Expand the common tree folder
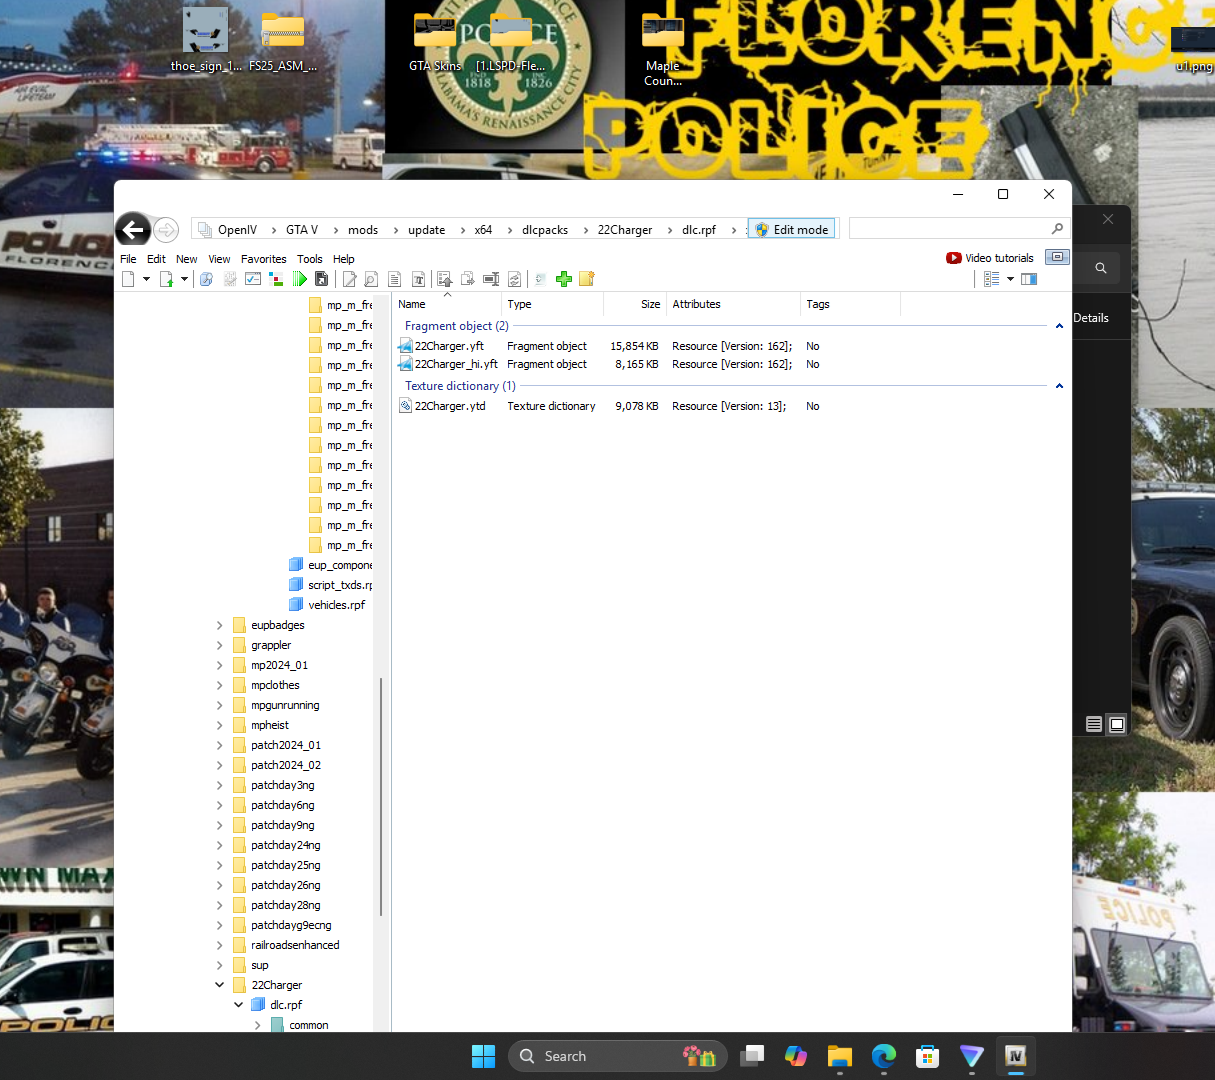 (258, 1025)
